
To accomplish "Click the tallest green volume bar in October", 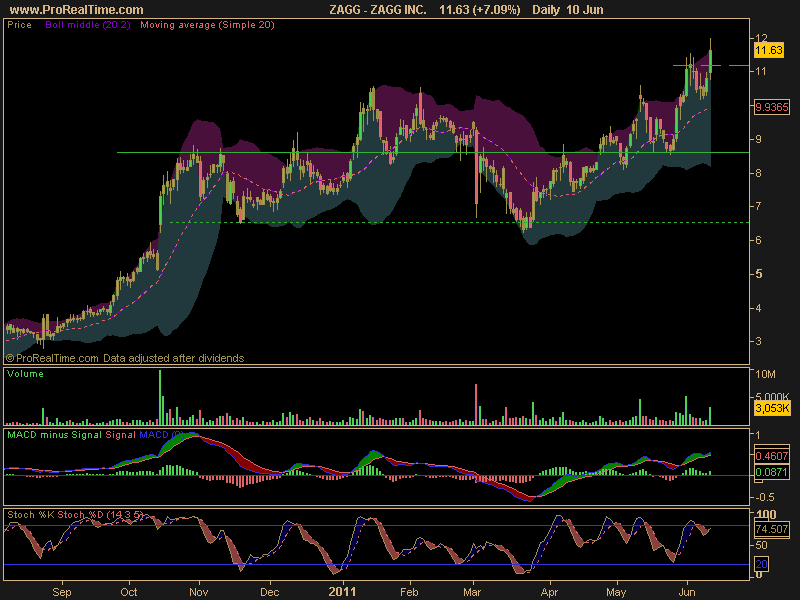I will coord(160,397).
